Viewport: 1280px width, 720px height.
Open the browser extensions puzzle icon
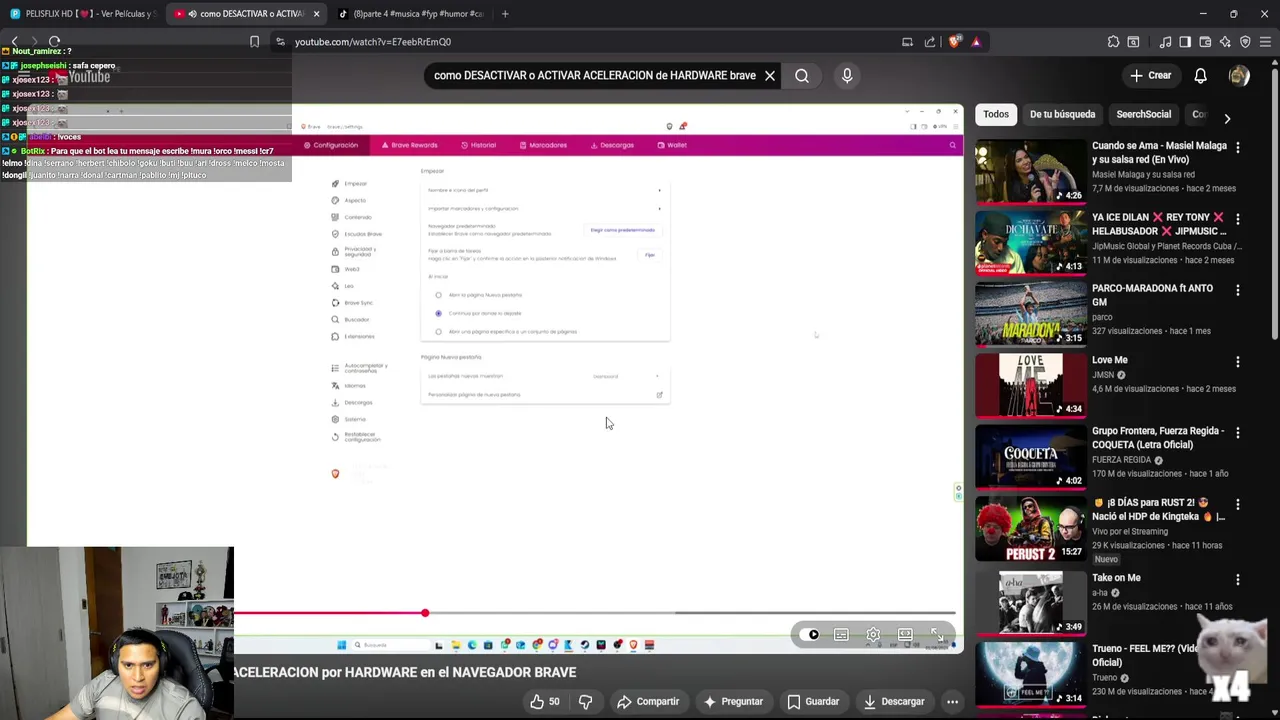pyautogui.click(x=1113, y=42)
